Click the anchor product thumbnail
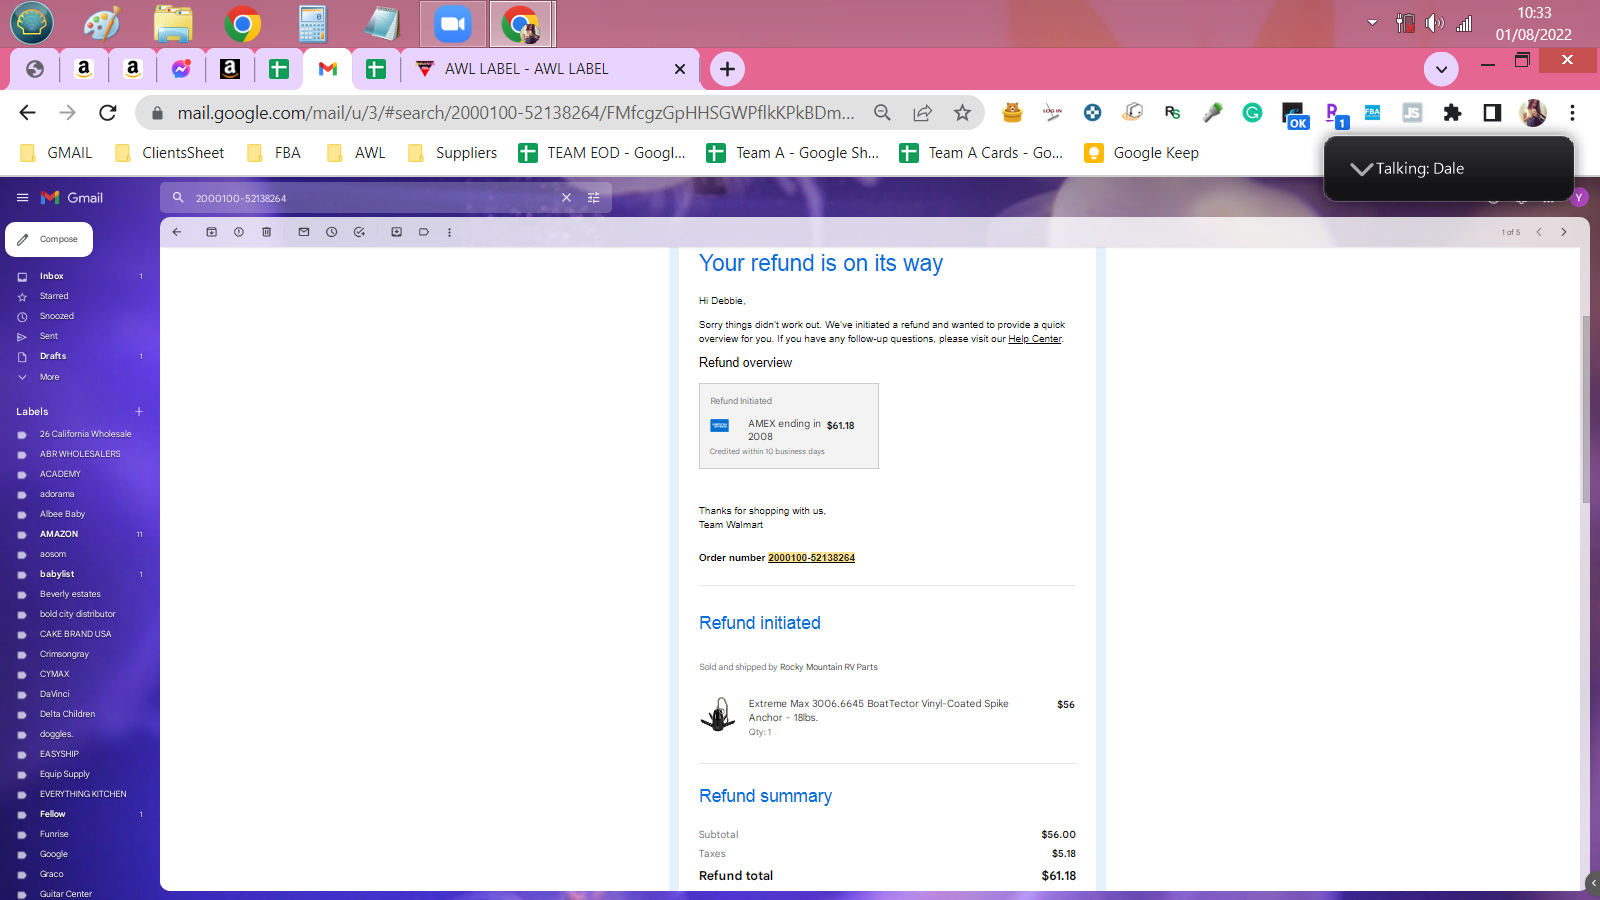The image size is (1600, 900). point(718,715)
